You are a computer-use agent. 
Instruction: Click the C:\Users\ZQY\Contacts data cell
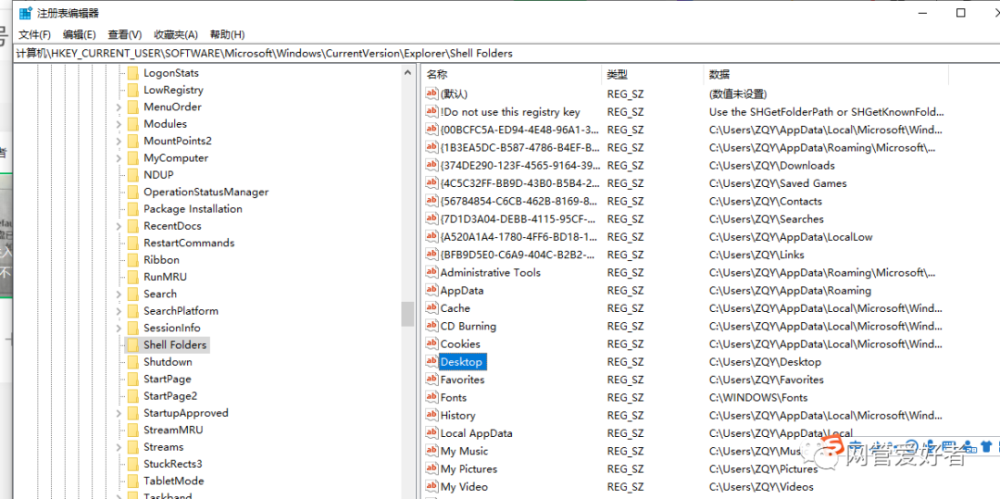point(765,201)
